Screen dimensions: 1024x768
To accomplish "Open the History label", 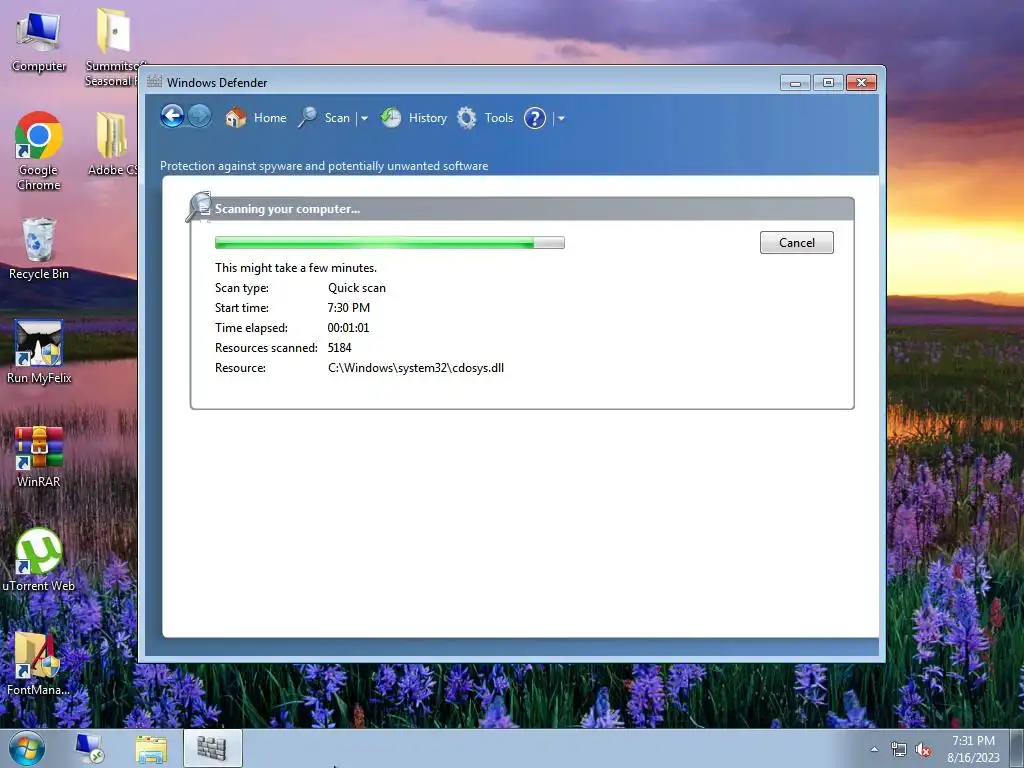I will (x=428, y=118).
